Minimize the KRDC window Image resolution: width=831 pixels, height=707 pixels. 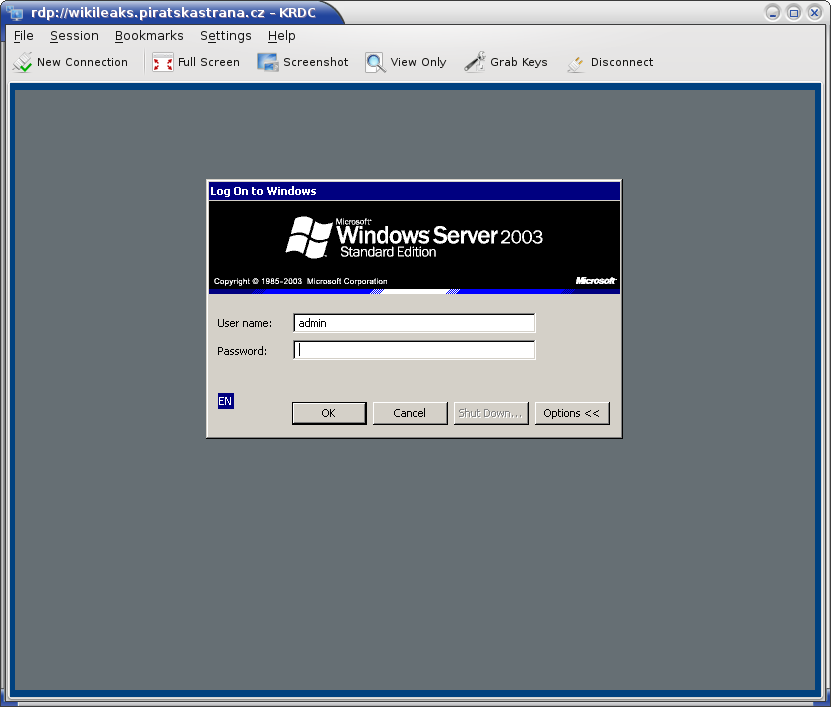click(x=773, y=12)
